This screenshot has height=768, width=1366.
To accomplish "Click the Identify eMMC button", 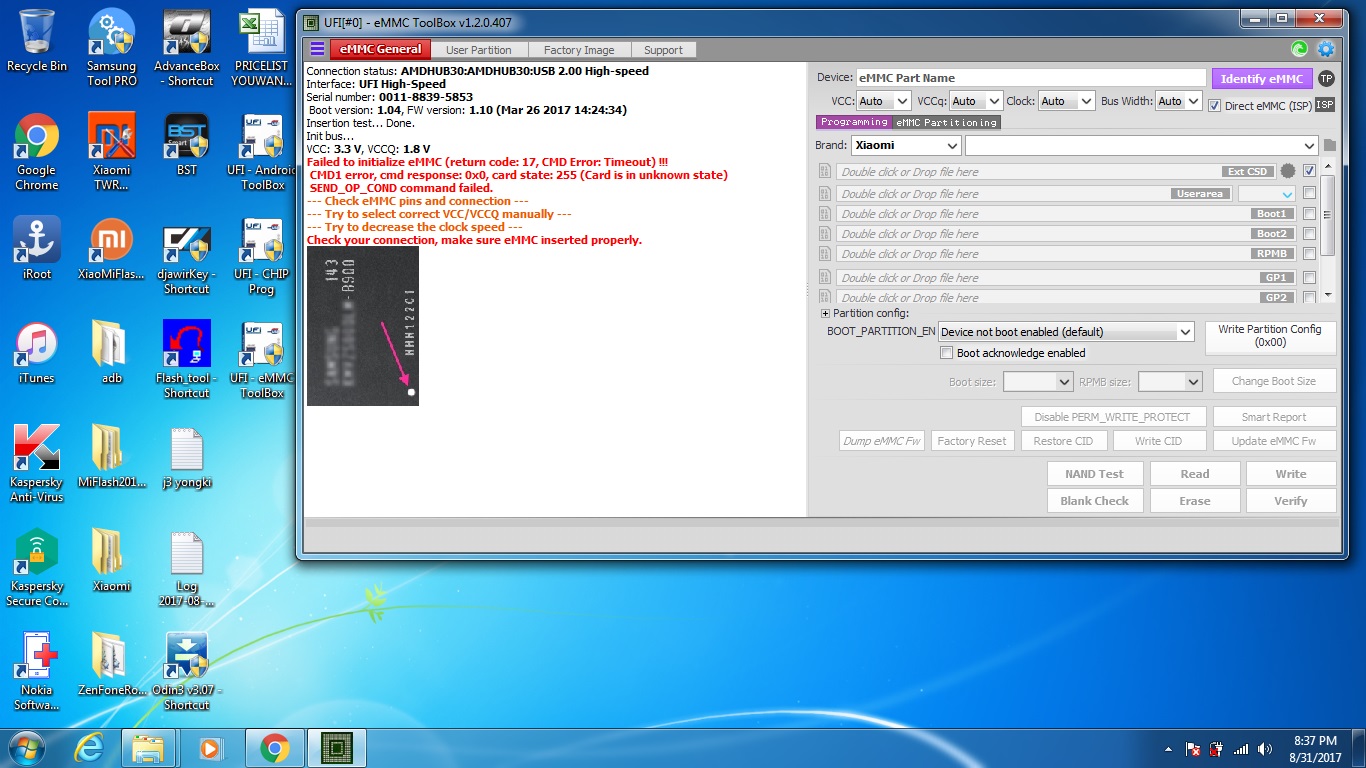I will (1261, 78).
